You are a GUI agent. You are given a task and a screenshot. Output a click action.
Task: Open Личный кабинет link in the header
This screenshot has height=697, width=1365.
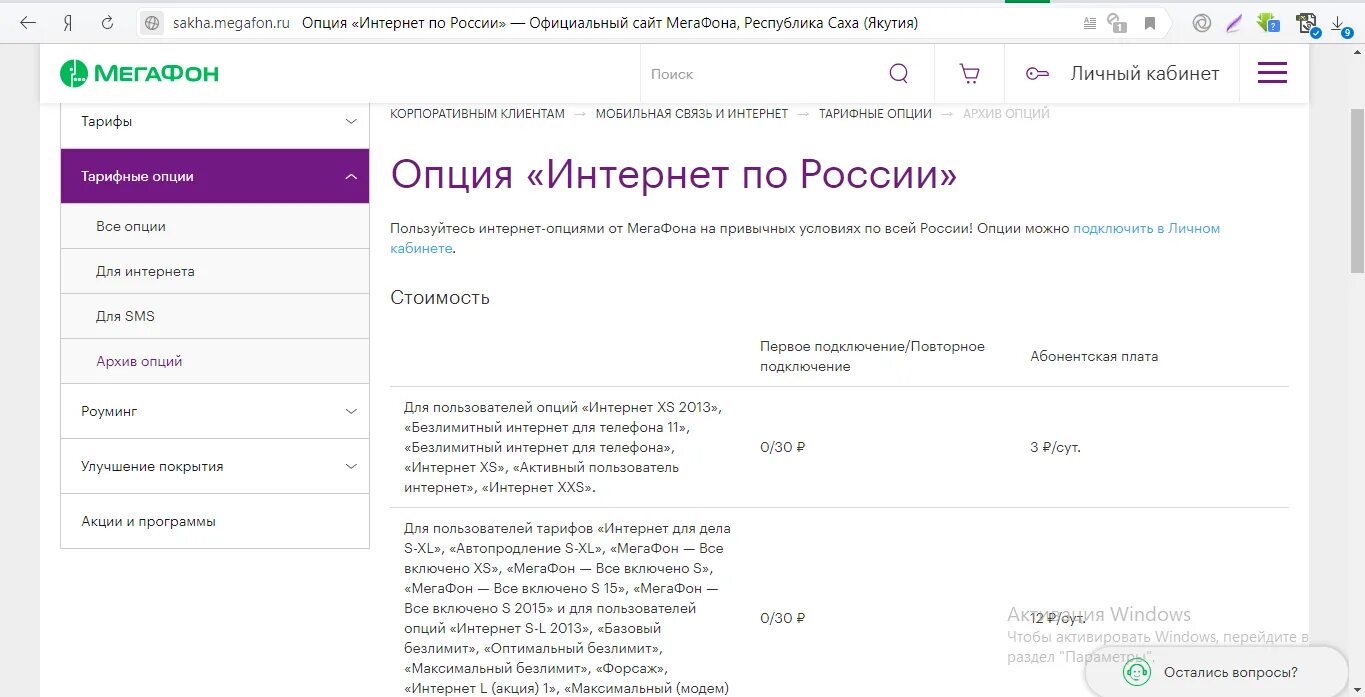pyautogui.click(x=1145, y=73)
